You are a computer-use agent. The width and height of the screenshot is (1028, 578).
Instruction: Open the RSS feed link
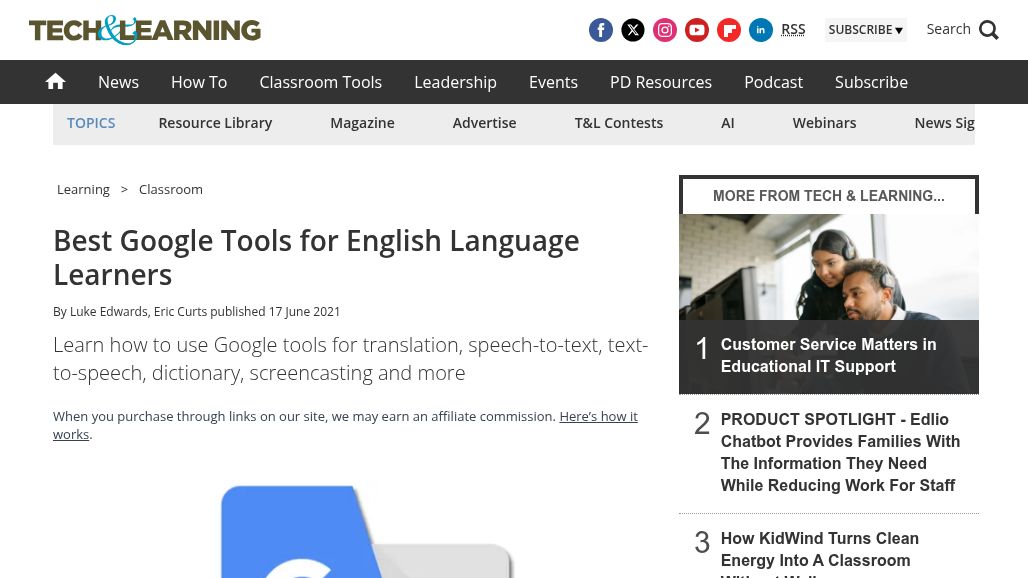tap(793, 29)
